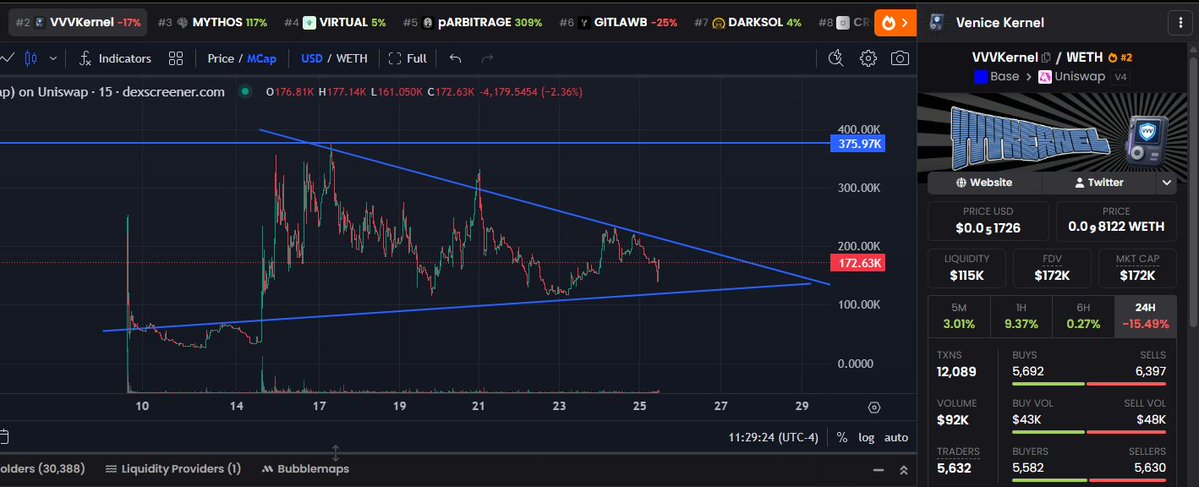This screenshot has height=487, width=1199.
Task: Click the 8122 WETH price box
Action: (x=1116, y=220)
